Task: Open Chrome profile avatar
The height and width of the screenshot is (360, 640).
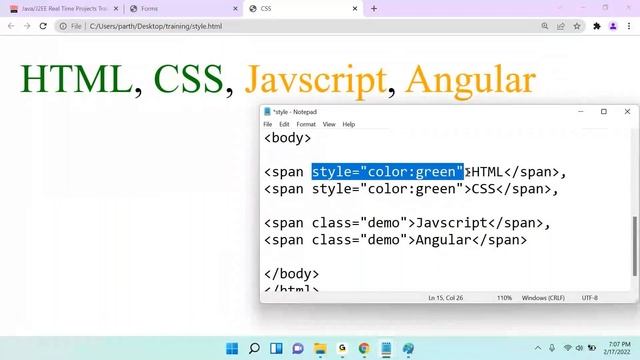Action: (613, 26)
